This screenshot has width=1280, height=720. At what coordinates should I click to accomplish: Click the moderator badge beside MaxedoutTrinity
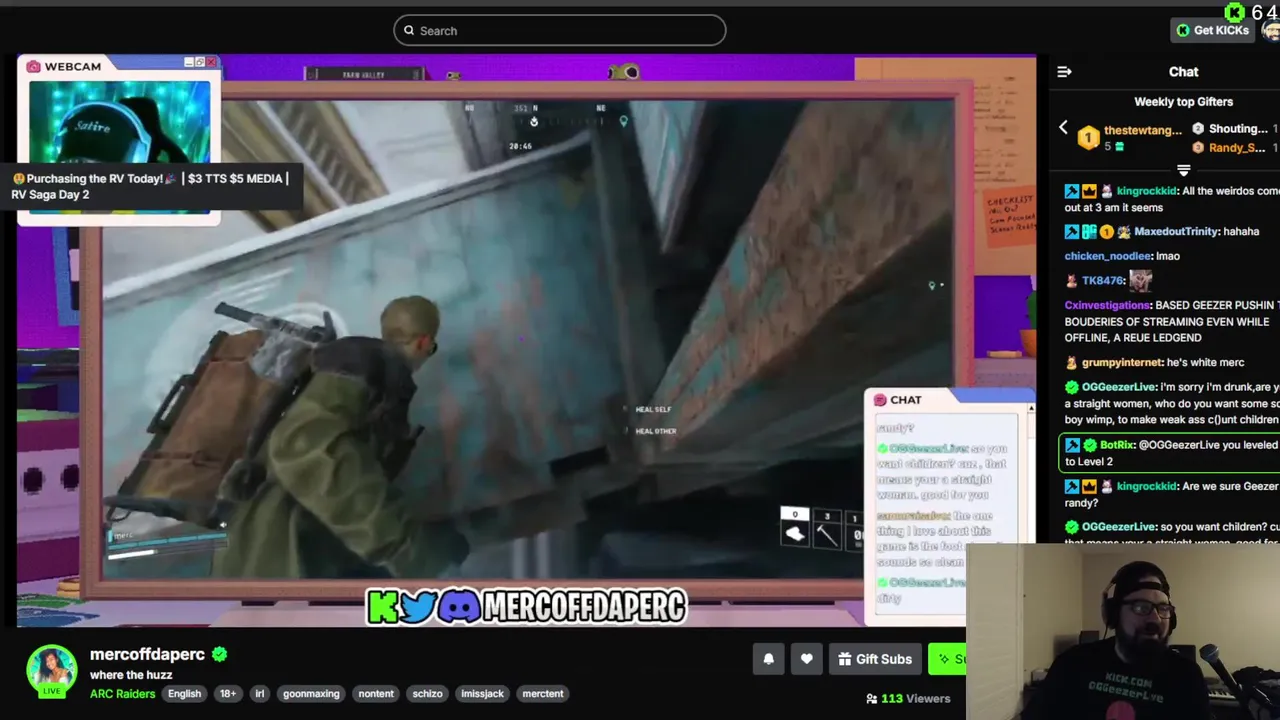click(x=1072, y=232)
